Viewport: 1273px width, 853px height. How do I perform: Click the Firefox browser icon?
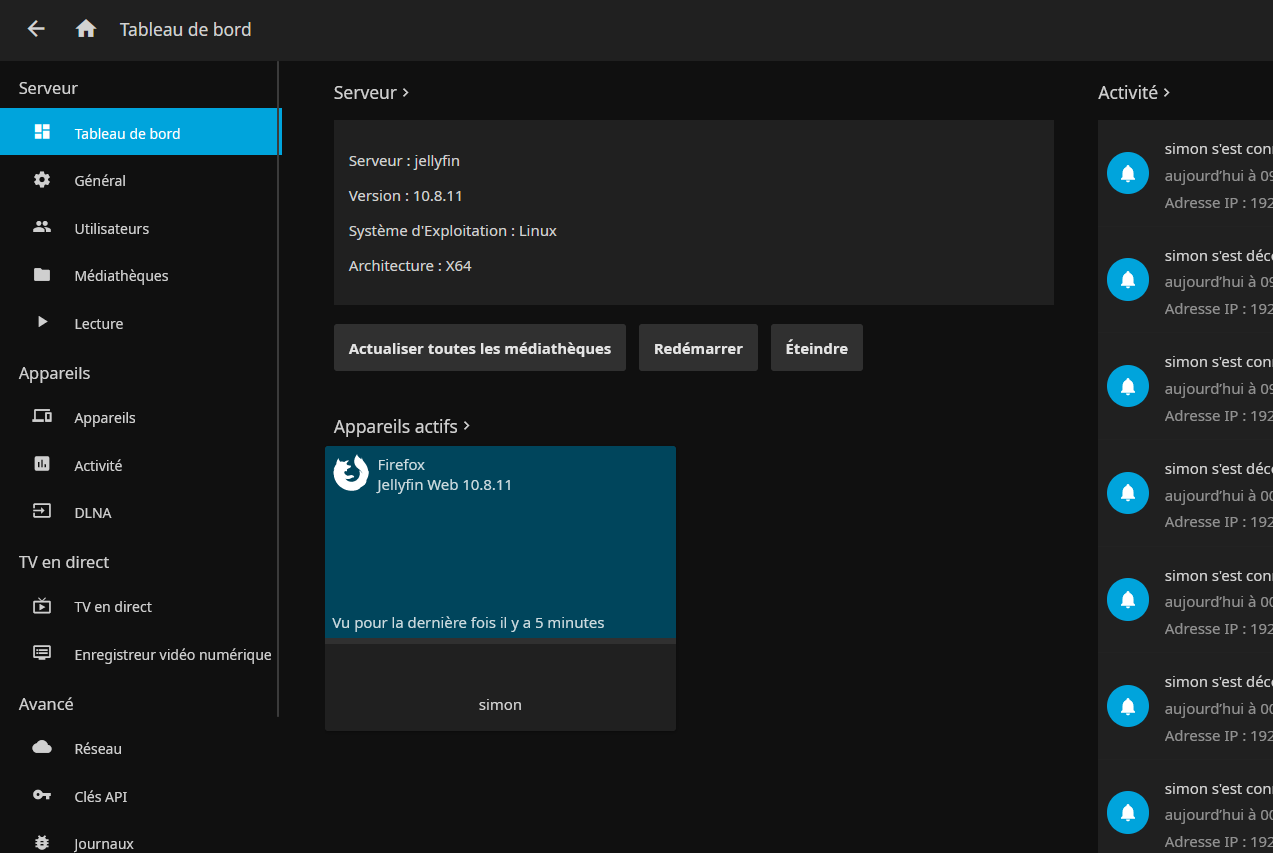[351, 473]
